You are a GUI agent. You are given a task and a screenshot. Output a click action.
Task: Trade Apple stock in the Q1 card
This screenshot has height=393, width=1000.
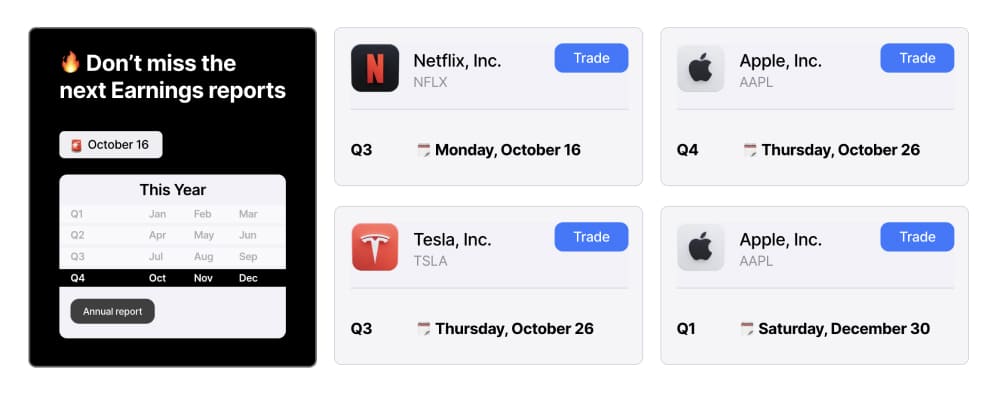(917, 237)
